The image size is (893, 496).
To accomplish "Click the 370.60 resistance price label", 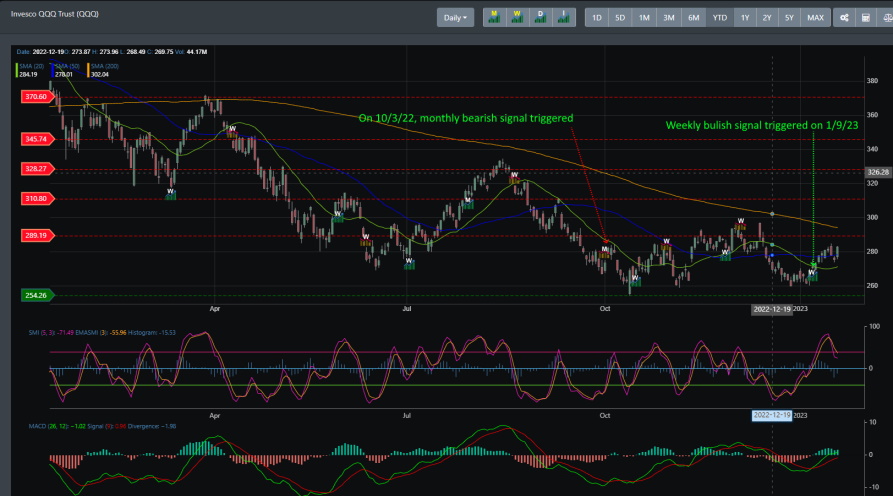I will [x=37, y=97].
